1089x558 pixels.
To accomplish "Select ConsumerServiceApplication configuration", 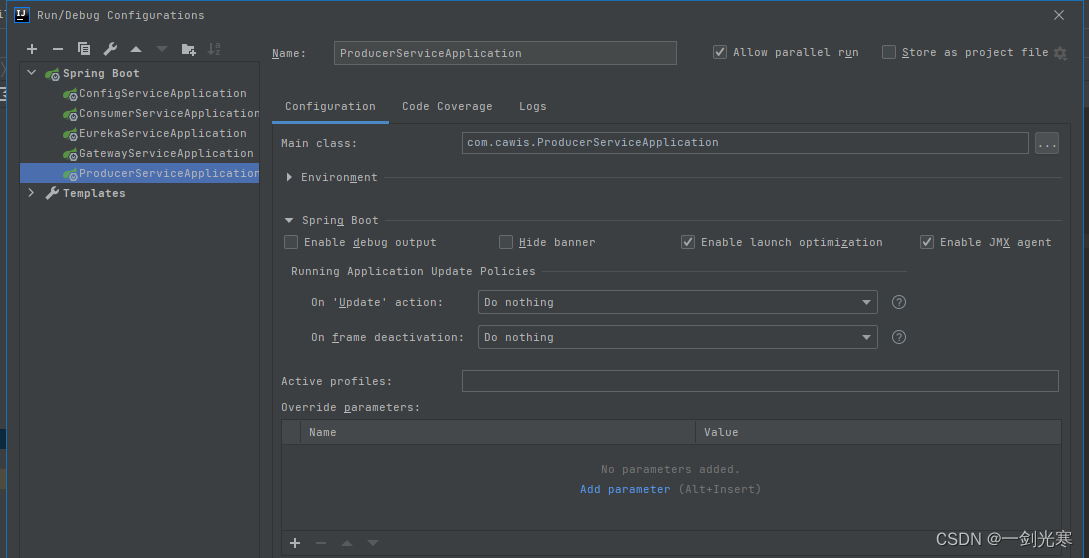I will [169, 113].
